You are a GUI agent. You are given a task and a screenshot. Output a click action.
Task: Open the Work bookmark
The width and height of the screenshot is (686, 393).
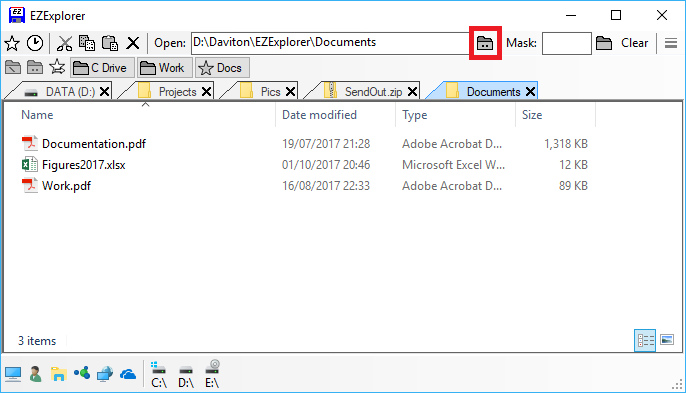pos(164,68)
